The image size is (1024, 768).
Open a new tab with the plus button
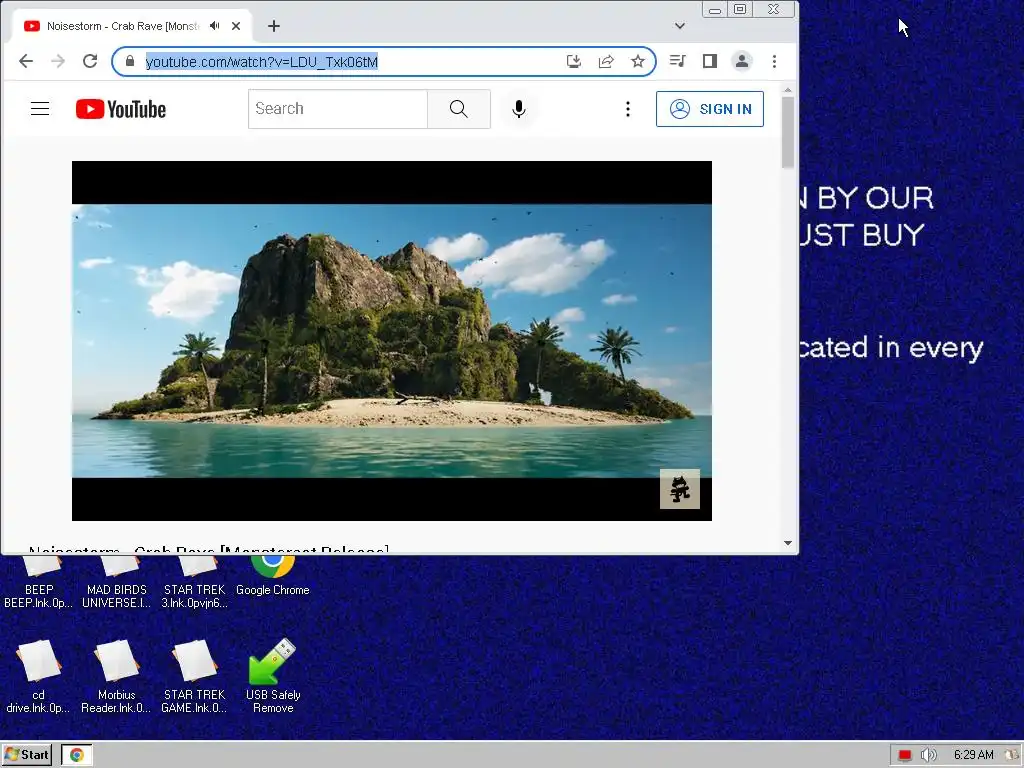coord(274,26)
